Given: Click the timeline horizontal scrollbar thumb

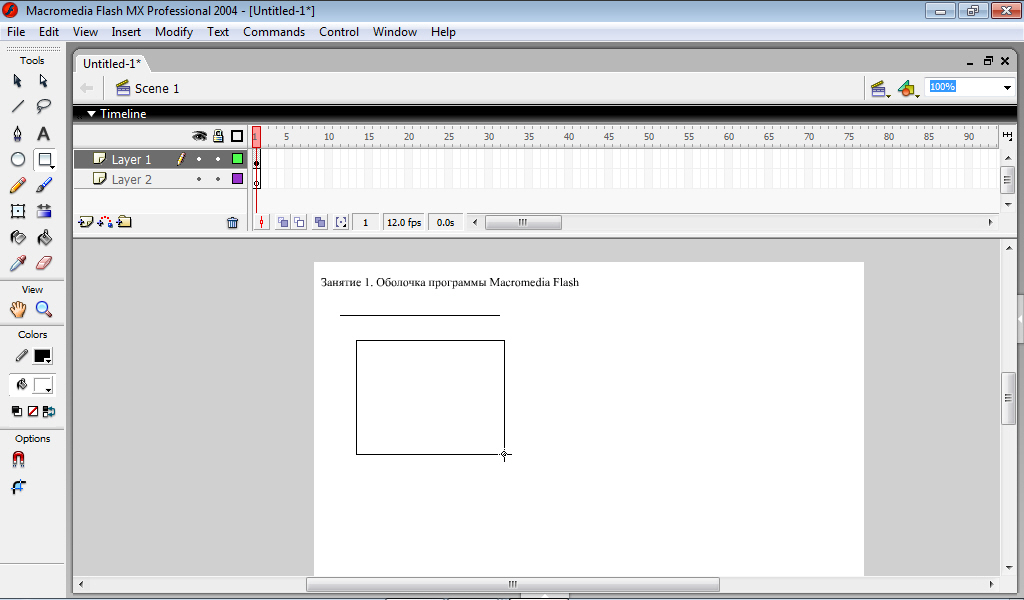Looking at the screenshot, I should click(x=523, y=223).
